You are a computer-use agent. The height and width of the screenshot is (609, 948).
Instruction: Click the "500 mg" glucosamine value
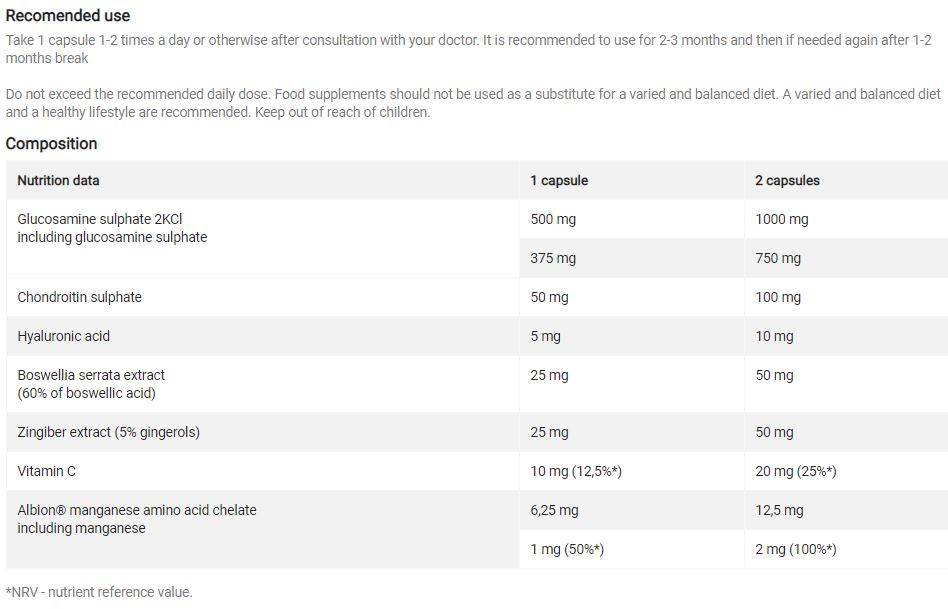[x=553, y=219]
